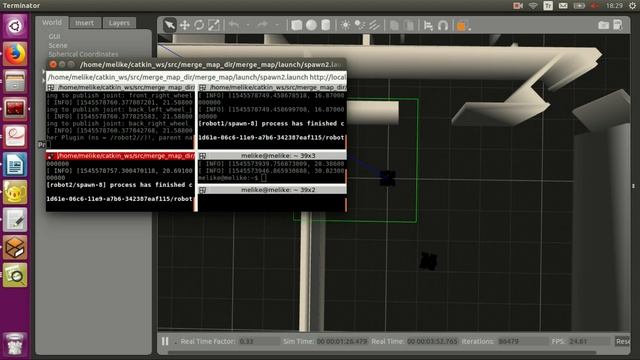Screen dimensions: 640x360
Task: Click the screen recording indicator in top panel
Action: 518,6
